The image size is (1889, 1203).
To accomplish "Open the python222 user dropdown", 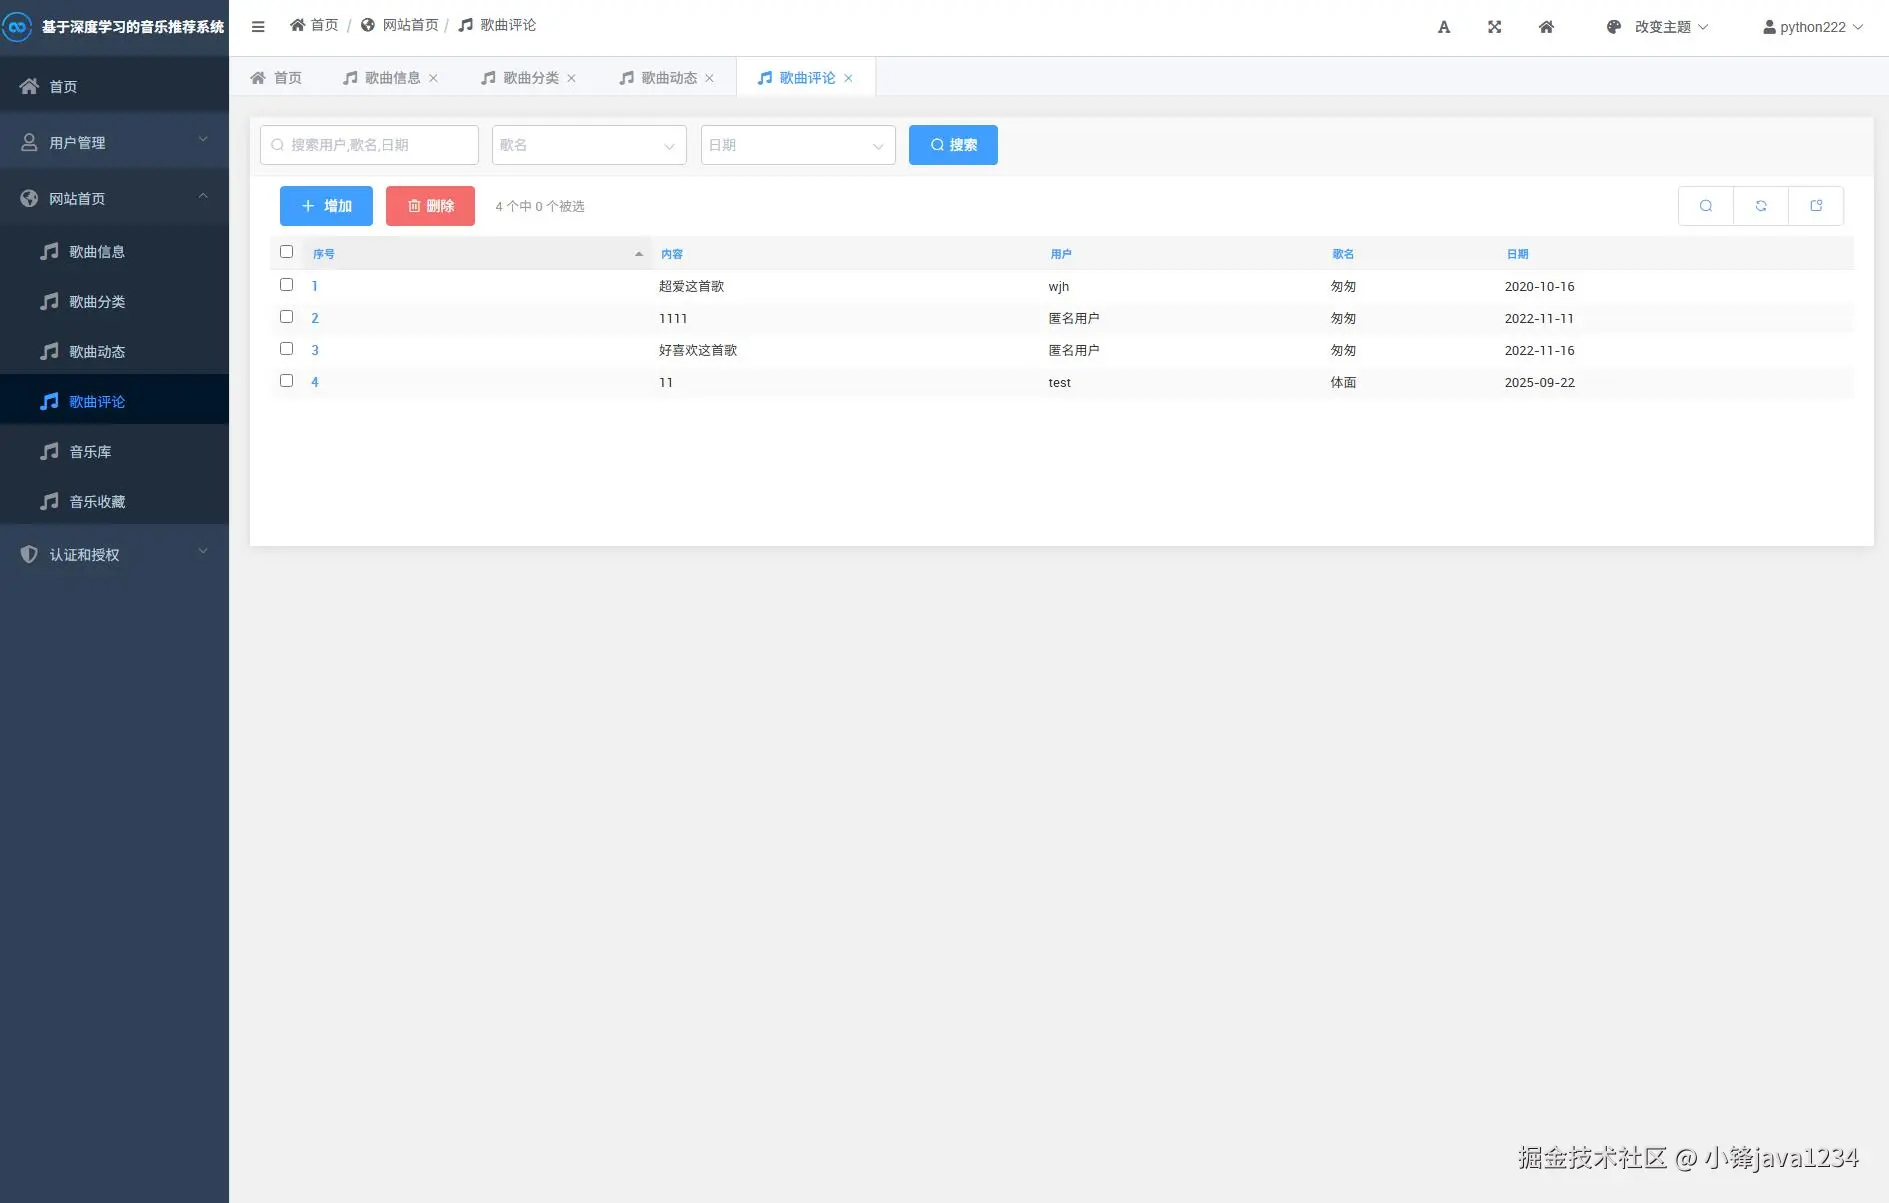I will click(x=1813, y=27).
